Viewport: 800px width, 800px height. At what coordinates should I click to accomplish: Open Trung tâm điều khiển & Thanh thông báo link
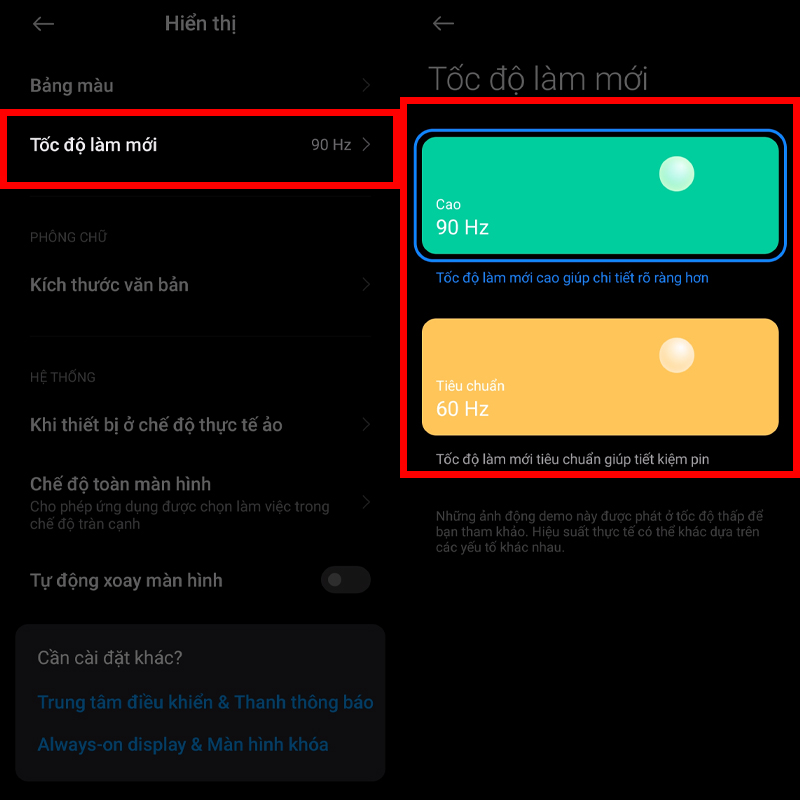tap(205, 703)
